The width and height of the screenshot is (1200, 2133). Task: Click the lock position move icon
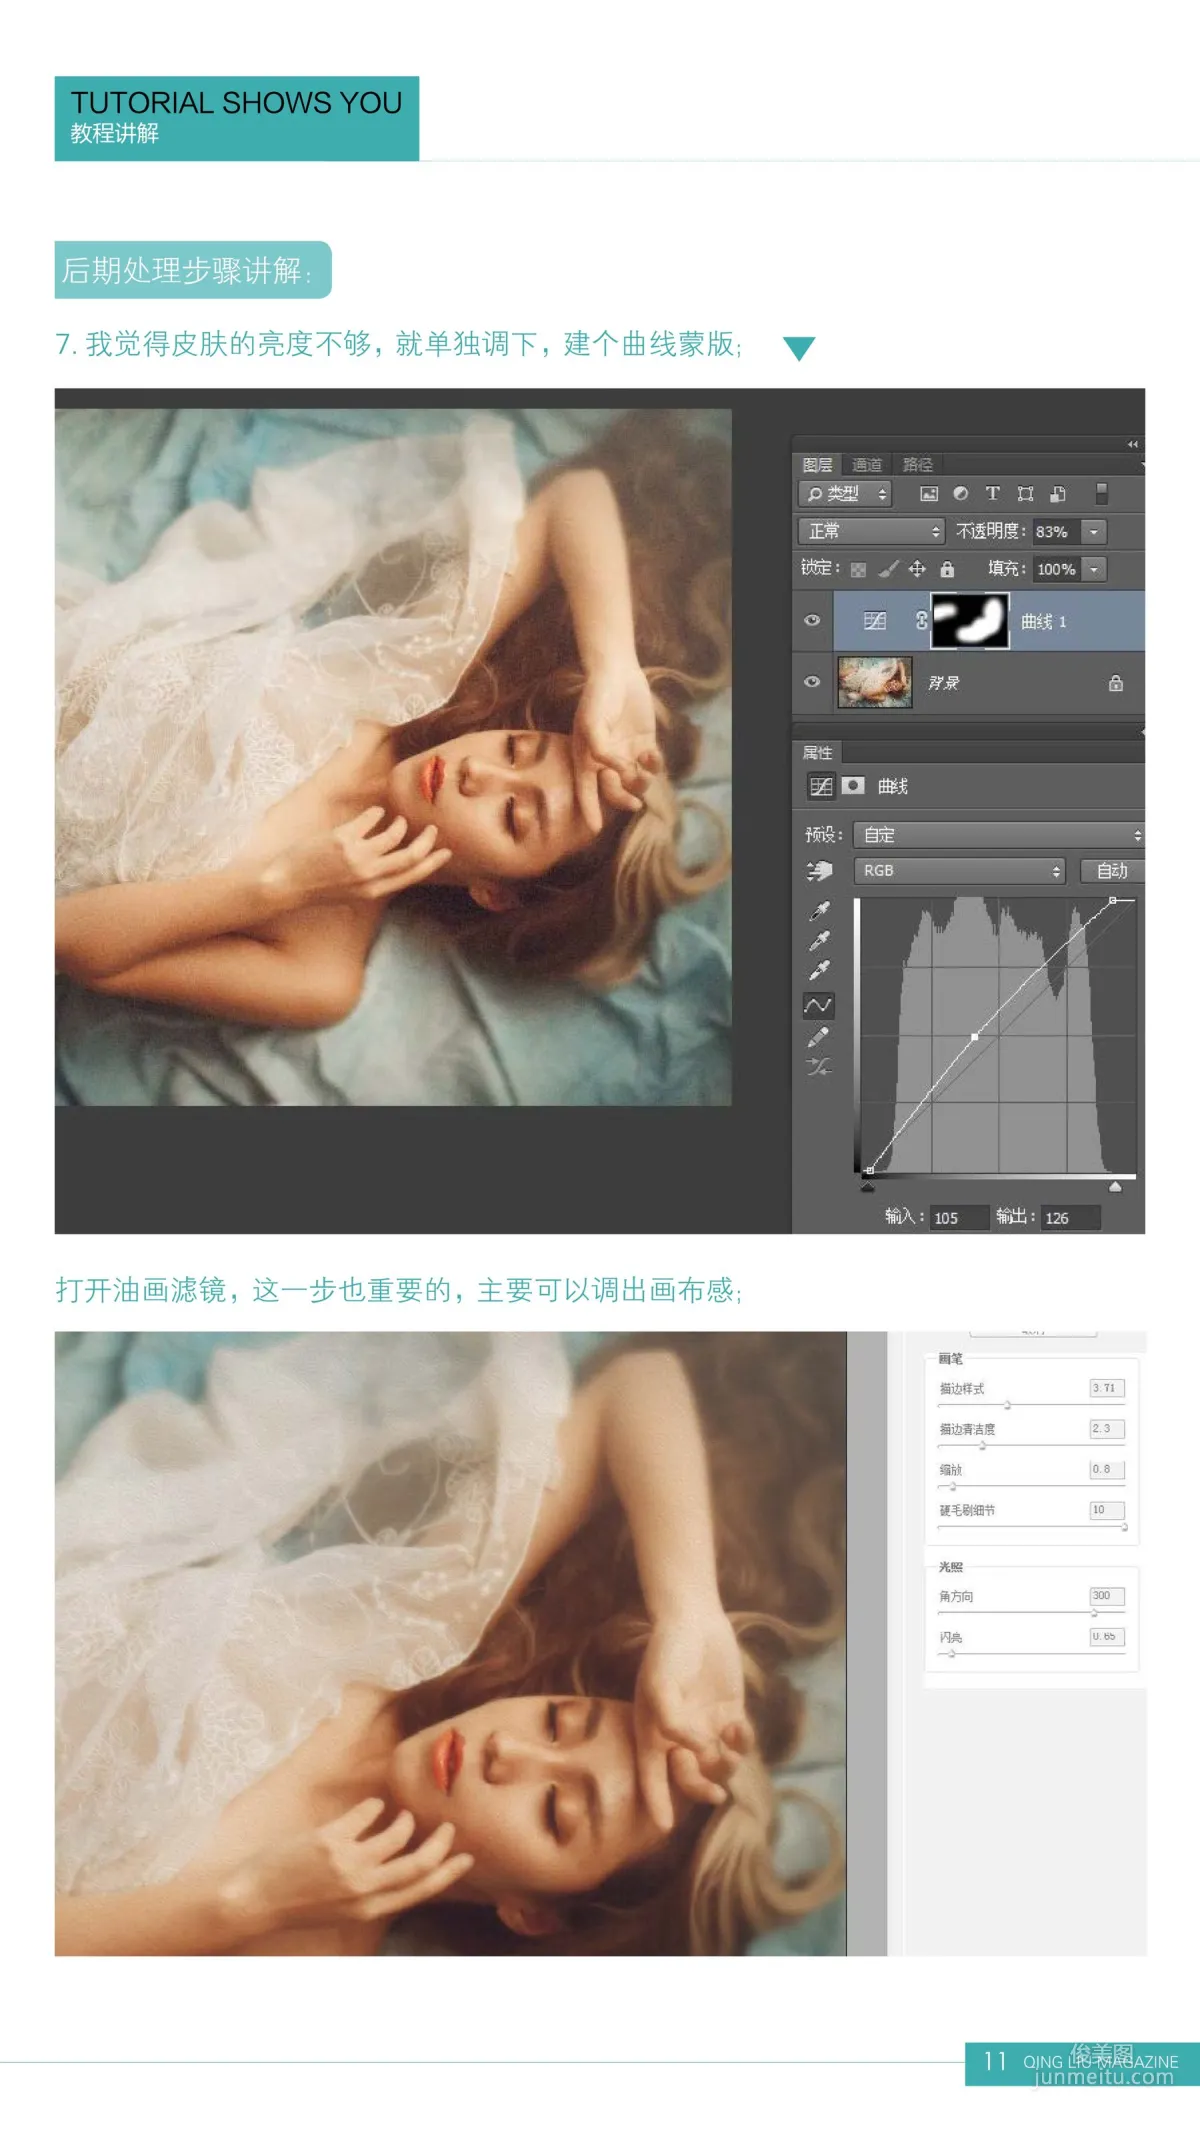tap(917, 569)
